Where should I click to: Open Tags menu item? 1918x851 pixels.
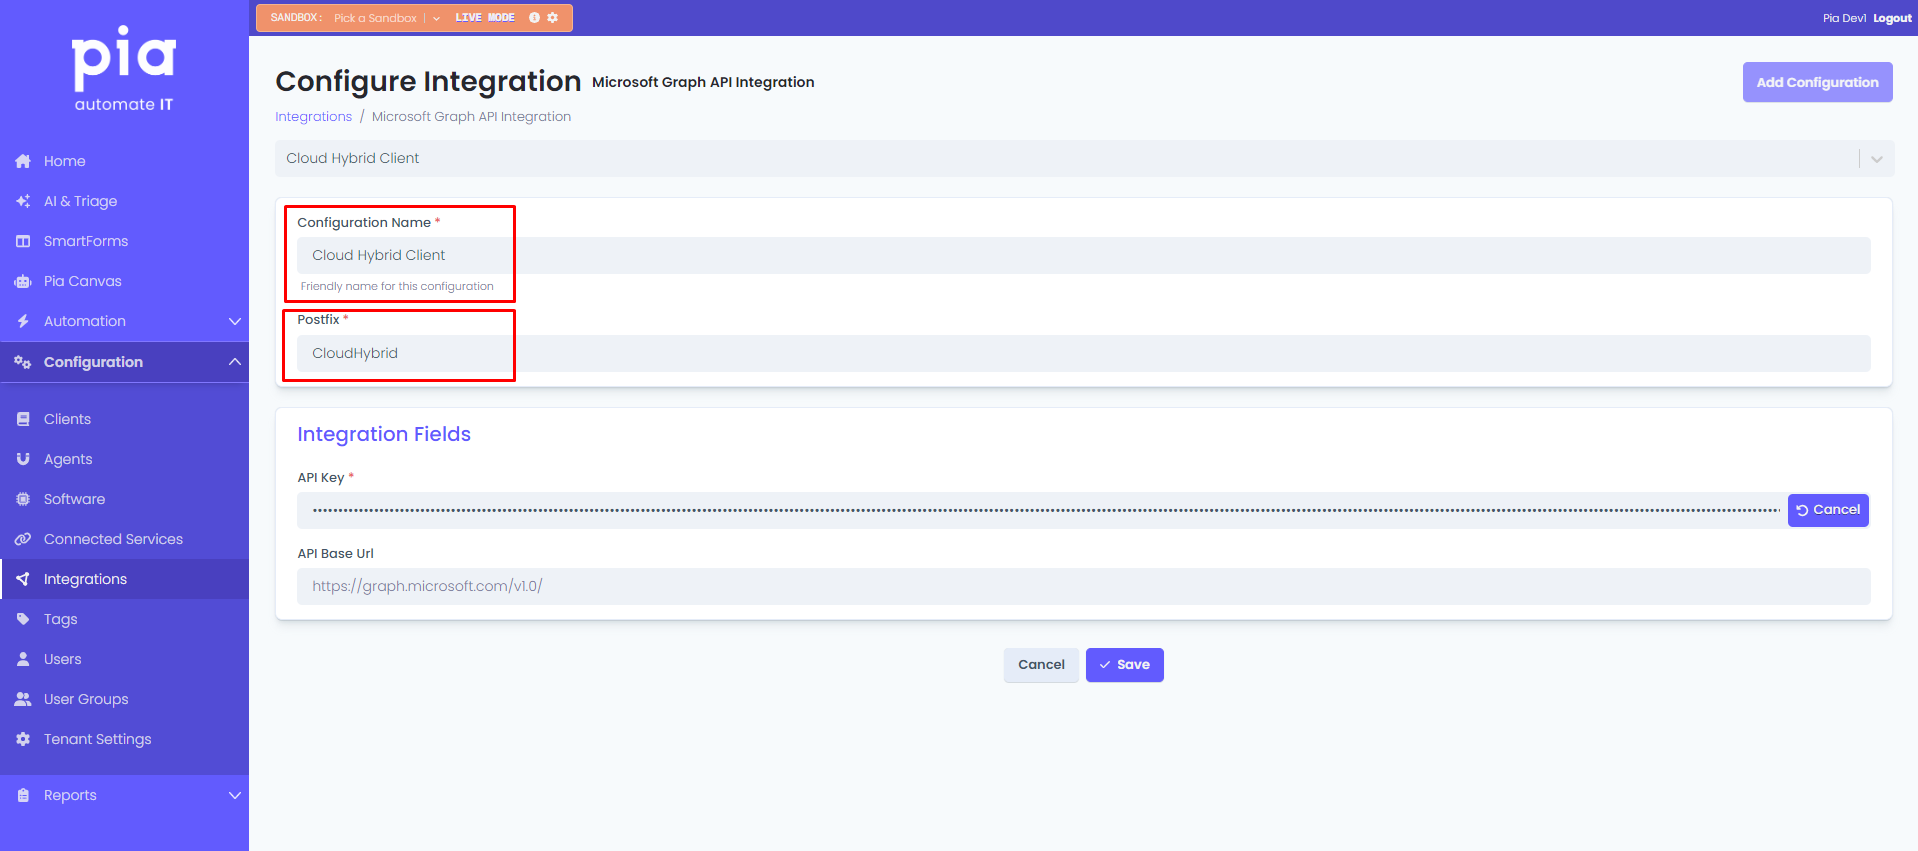point(124,619)
